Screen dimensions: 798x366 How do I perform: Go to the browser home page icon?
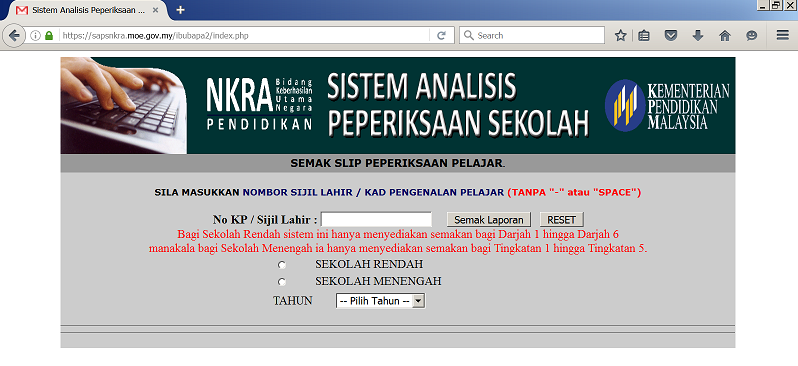725,36
